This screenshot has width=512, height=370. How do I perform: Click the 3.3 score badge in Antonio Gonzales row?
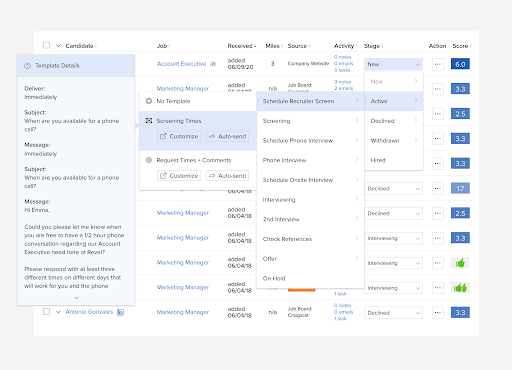point(460,313)
